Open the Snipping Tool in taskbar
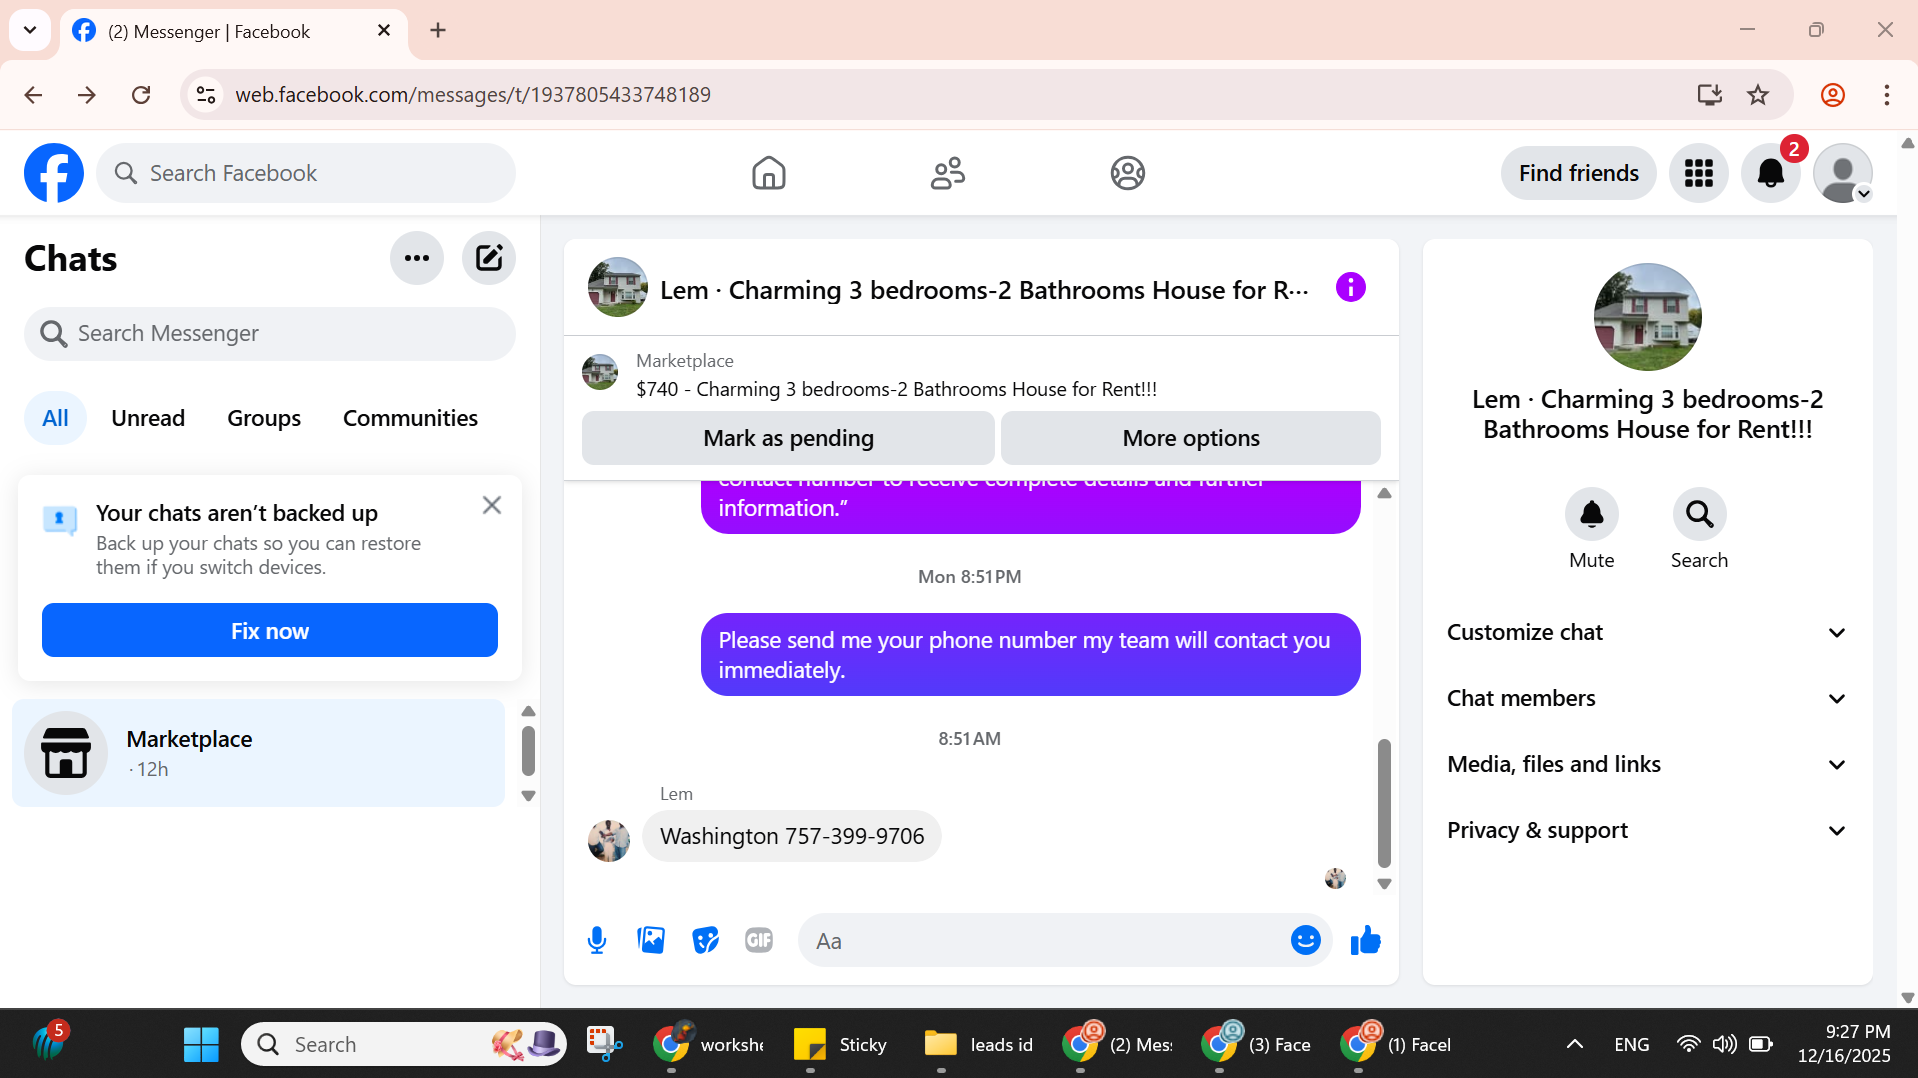This screenshot has height=1078, width=1918. [x=604, y=1044]
